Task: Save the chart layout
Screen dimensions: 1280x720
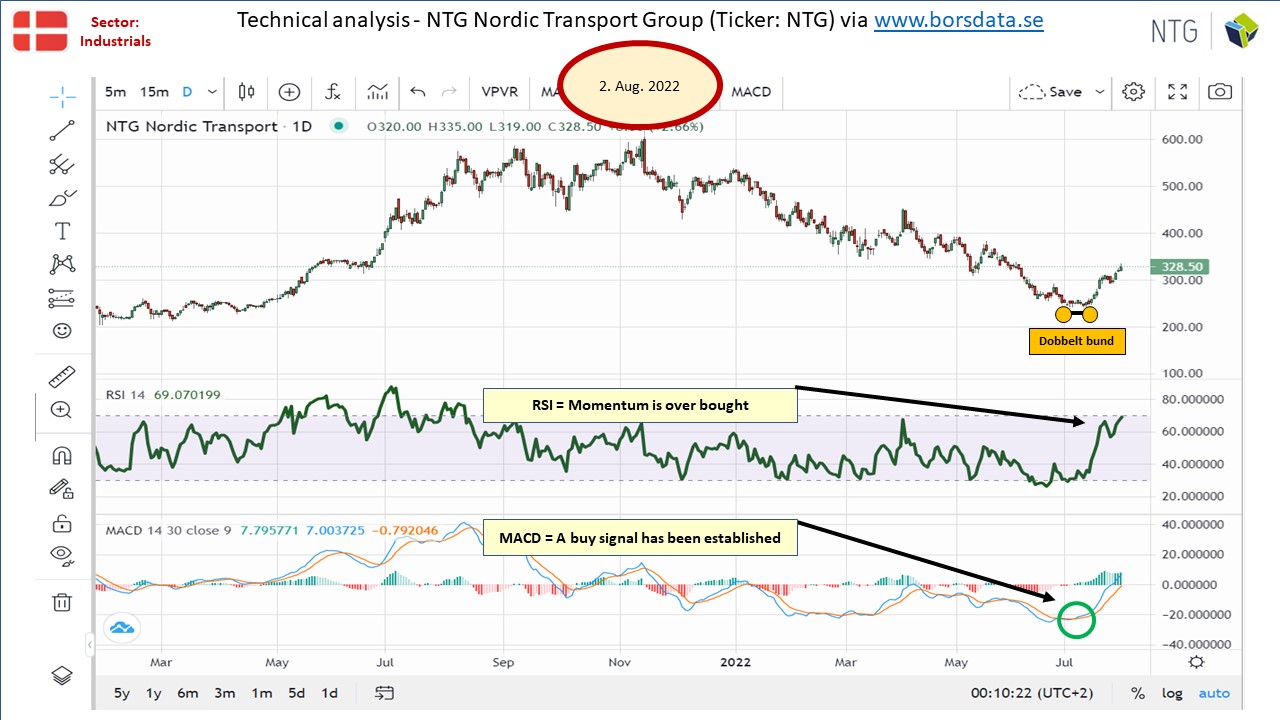Action: pos(1051,92)
